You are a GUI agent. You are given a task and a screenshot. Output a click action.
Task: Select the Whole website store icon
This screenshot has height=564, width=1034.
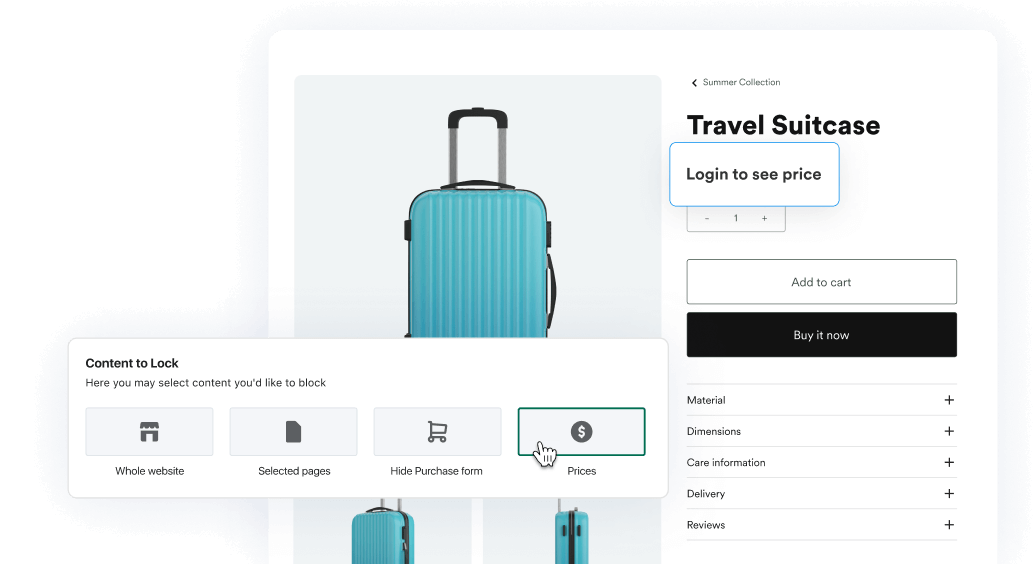149,431
